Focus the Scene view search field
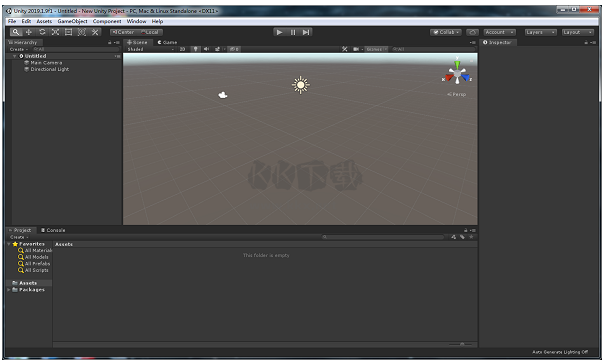The height and width of the screenshot is (364, 607). tap(433, 49)
